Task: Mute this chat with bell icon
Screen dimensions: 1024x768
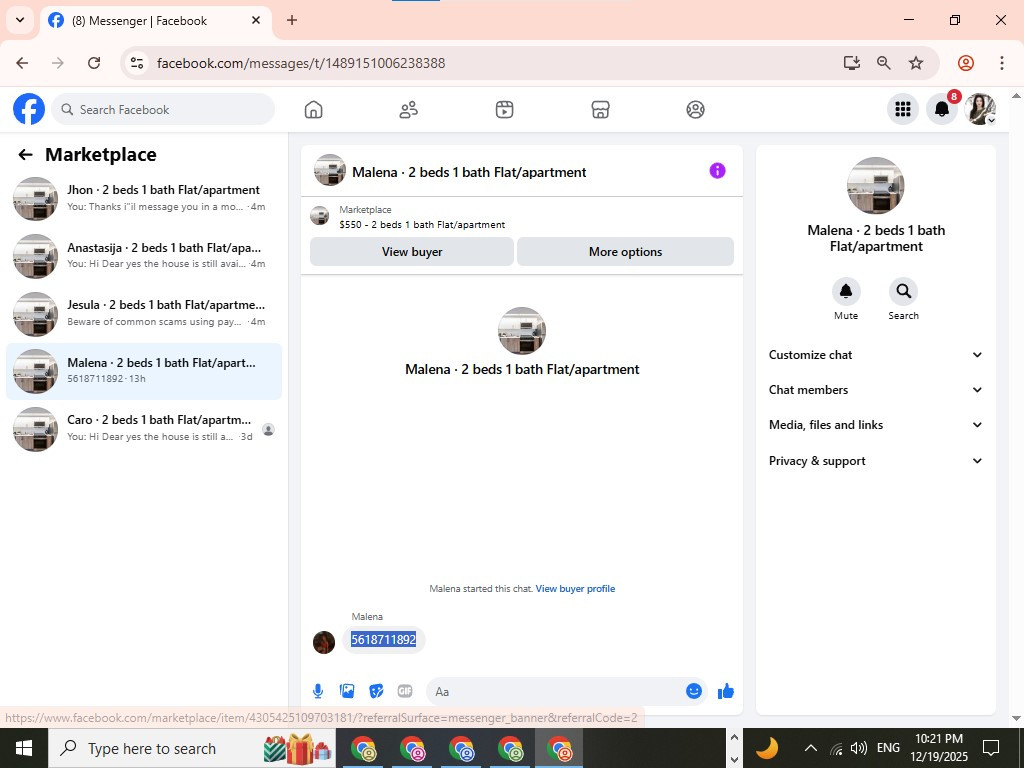Action: [x=846, y=291]
